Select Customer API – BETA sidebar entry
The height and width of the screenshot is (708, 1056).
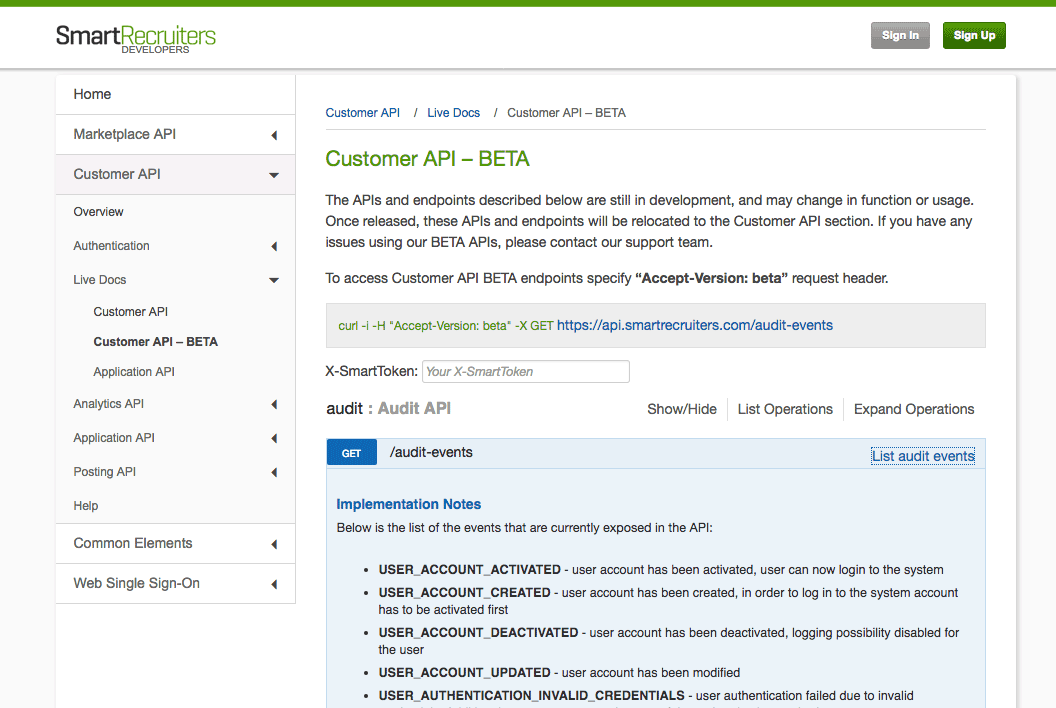[156, 342]
